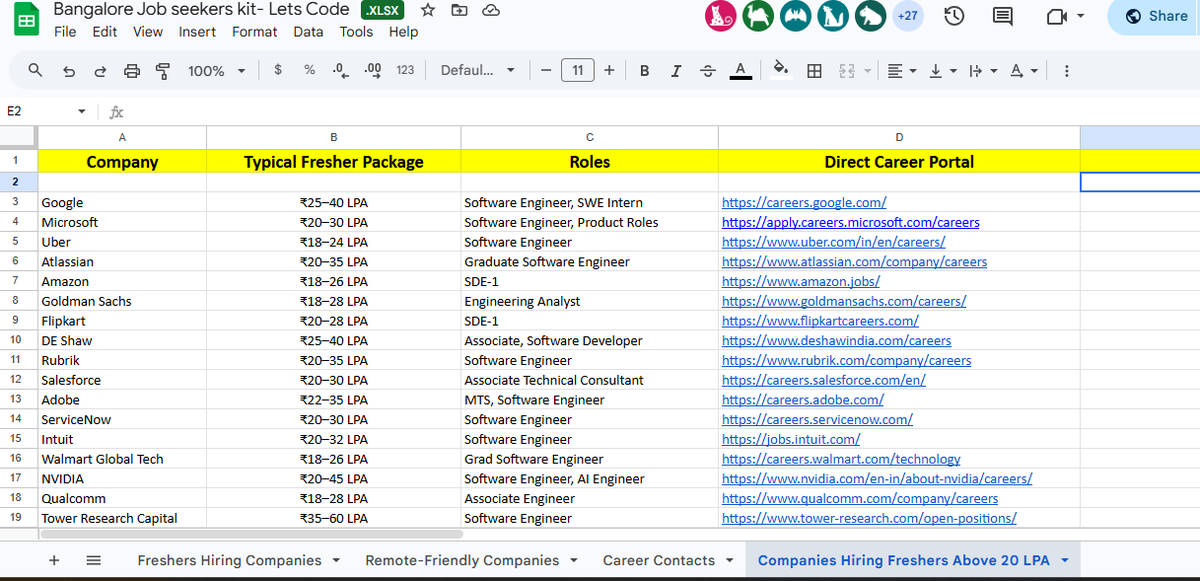
Task: Open the Help menu
Action: click(403, 32)
